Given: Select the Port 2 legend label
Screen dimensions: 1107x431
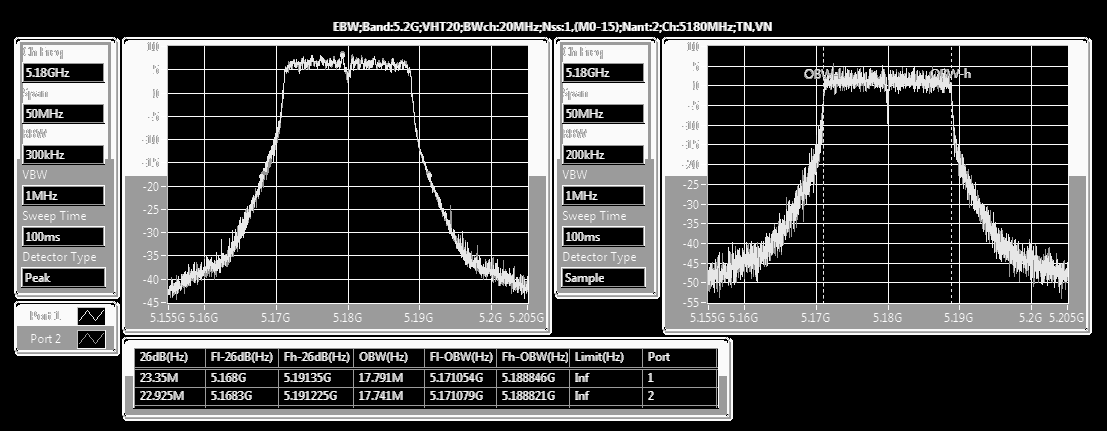Looking at the screenshot, I should [45, 339].
